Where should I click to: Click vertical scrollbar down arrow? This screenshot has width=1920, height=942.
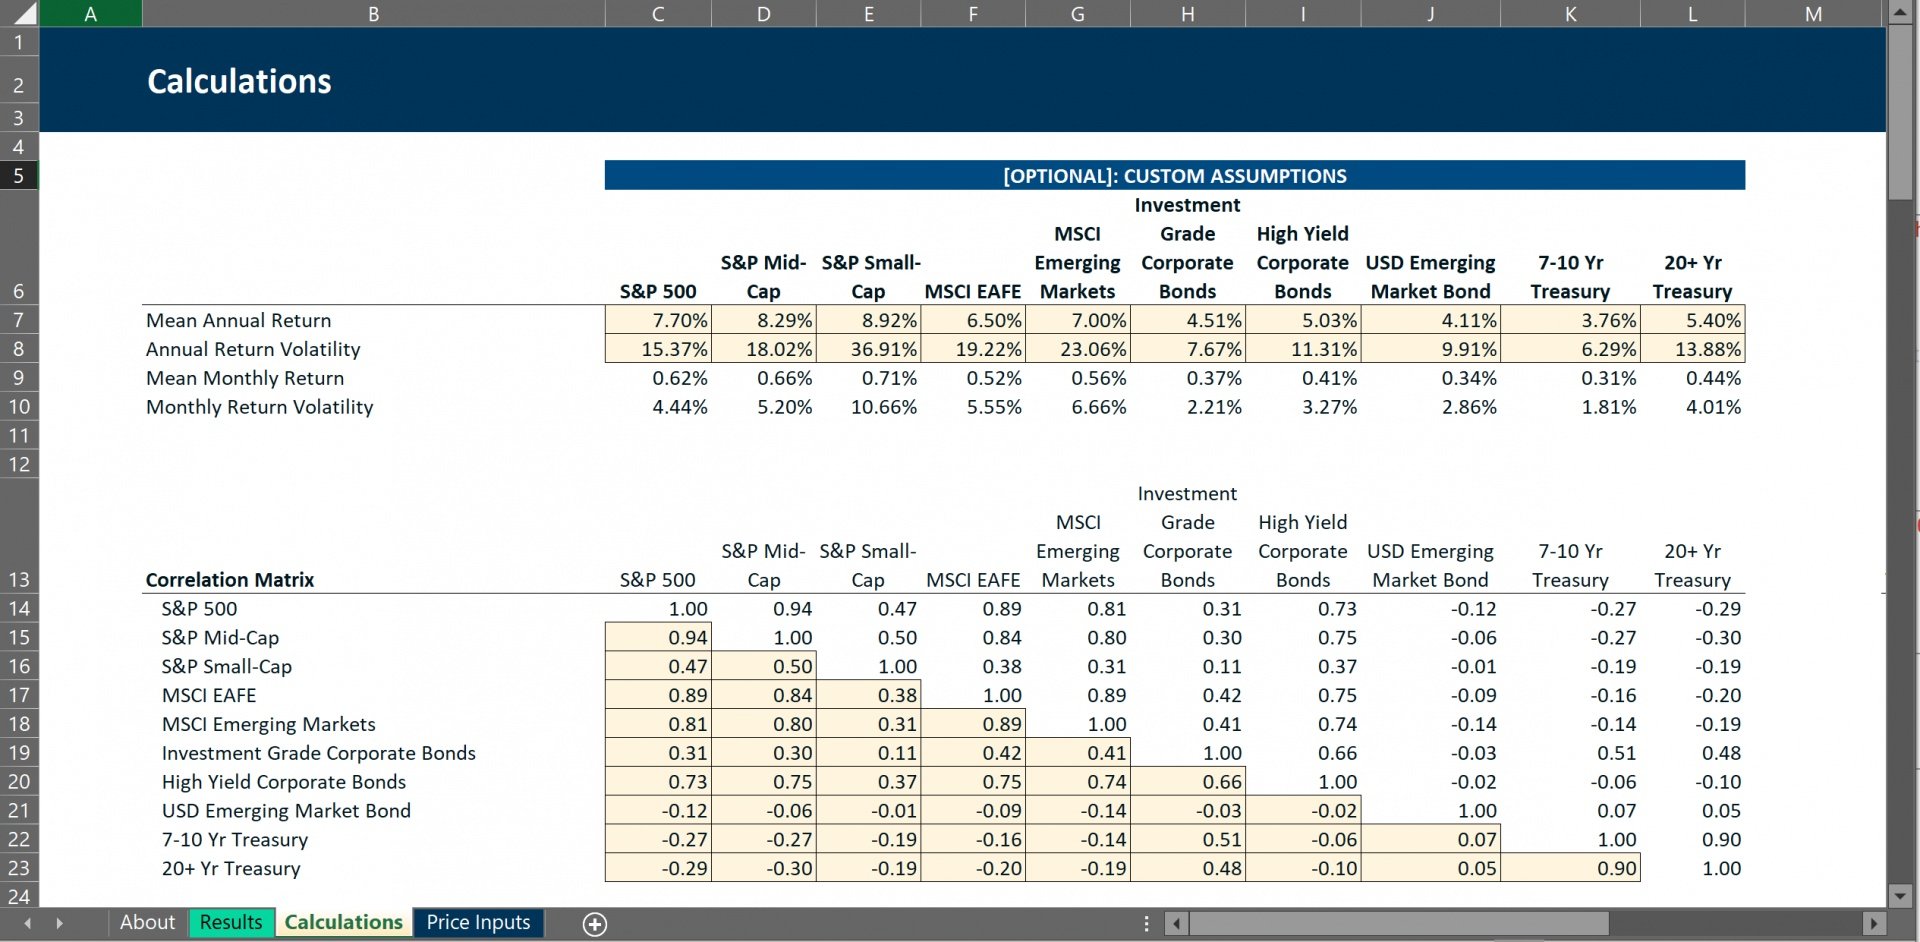pyautogui.click(x=1900, y=896)
